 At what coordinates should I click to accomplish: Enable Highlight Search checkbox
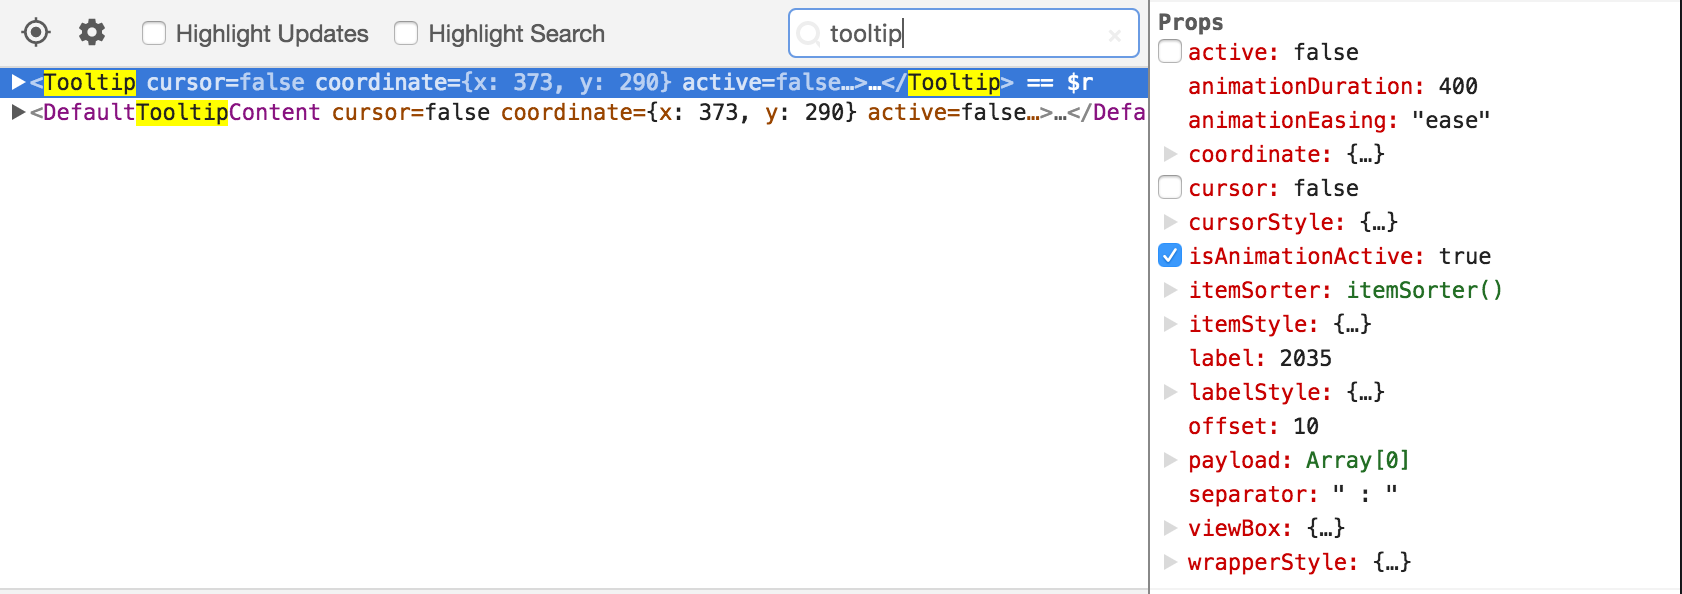coord(406,34)
